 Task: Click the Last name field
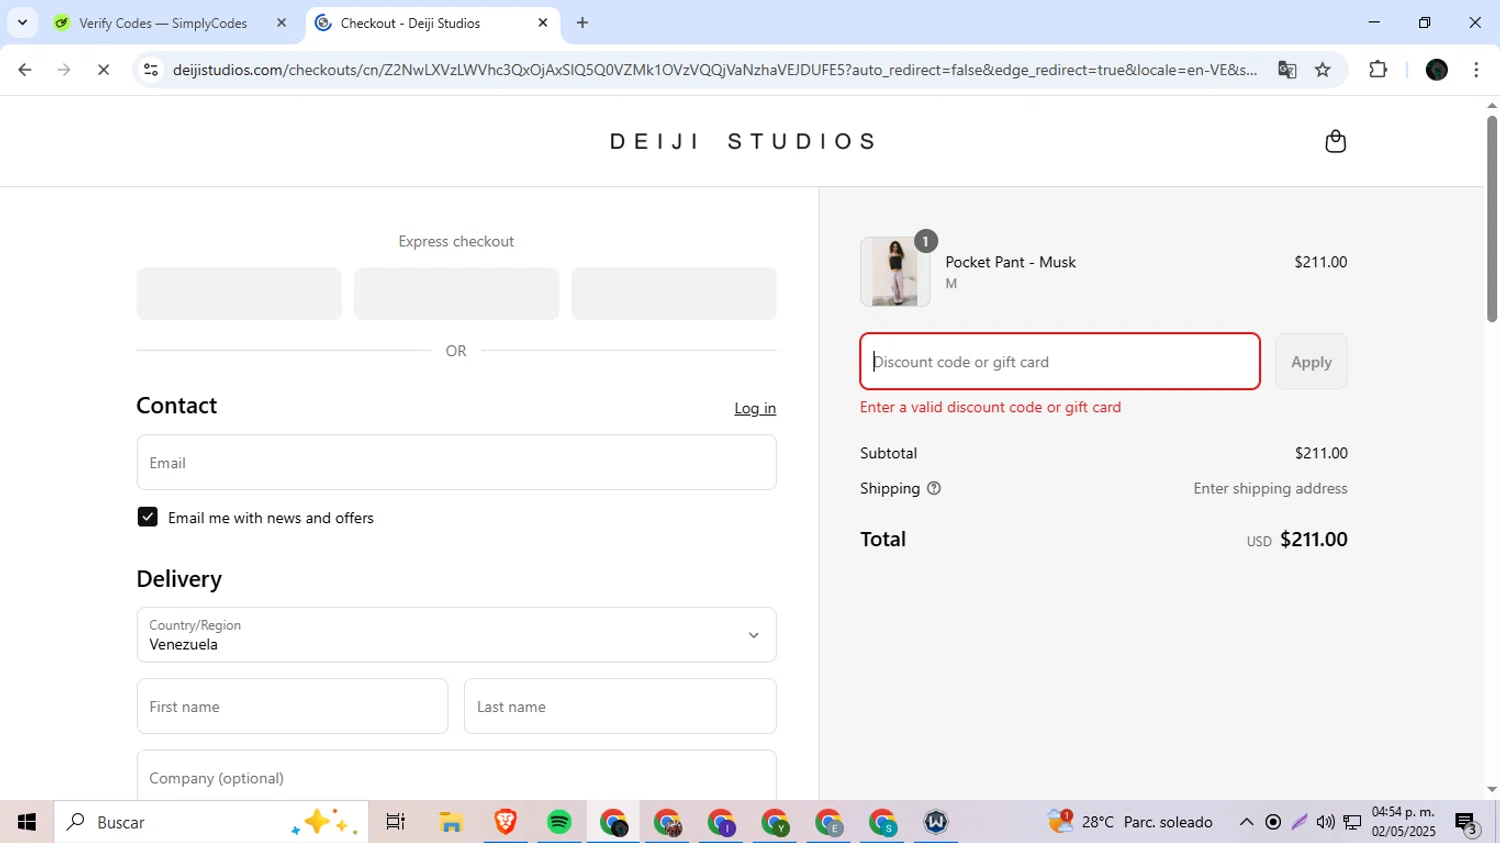620,706
